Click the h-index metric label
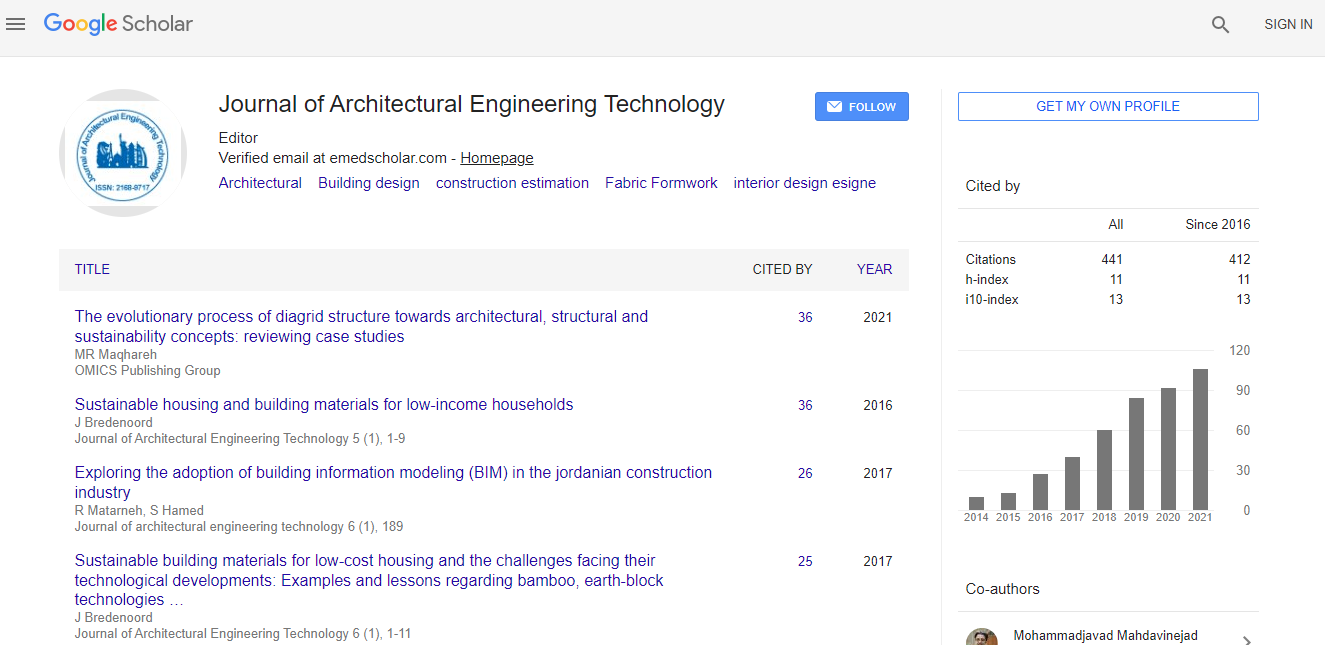The width and height of the screenshot is (1325, 645). (987, 280)
